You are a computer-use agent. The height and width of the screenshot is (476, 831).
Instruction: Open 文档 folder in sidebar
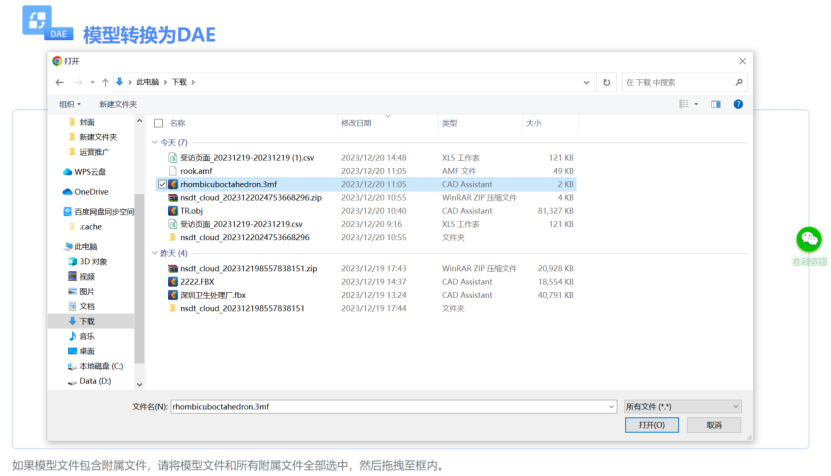tap(87, 306)
